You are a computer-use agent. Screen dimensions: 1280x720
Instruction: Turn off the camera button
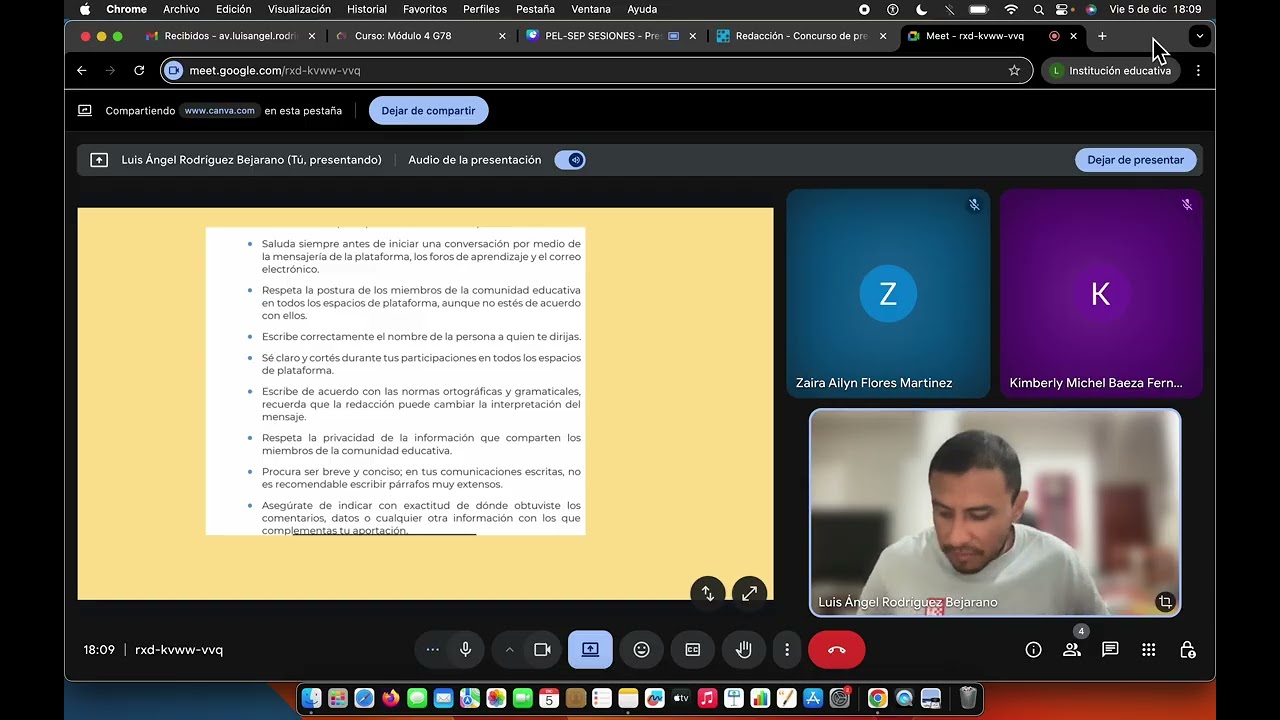click(x=542, y=650)
